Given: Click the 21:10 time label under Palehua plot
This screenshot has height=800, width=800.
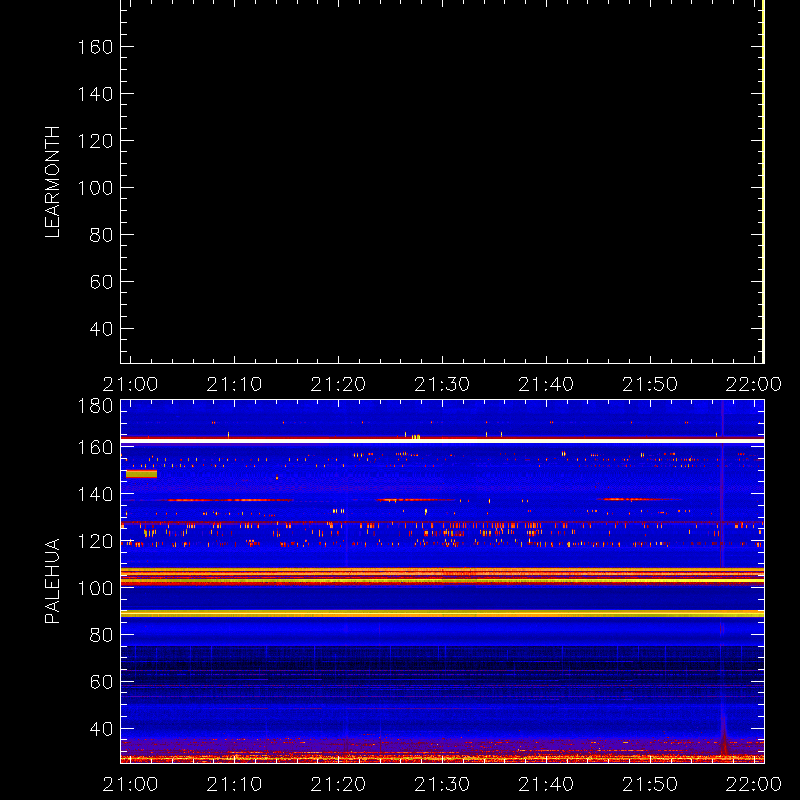Looking at the screenshot, I should tap(234, 784).
